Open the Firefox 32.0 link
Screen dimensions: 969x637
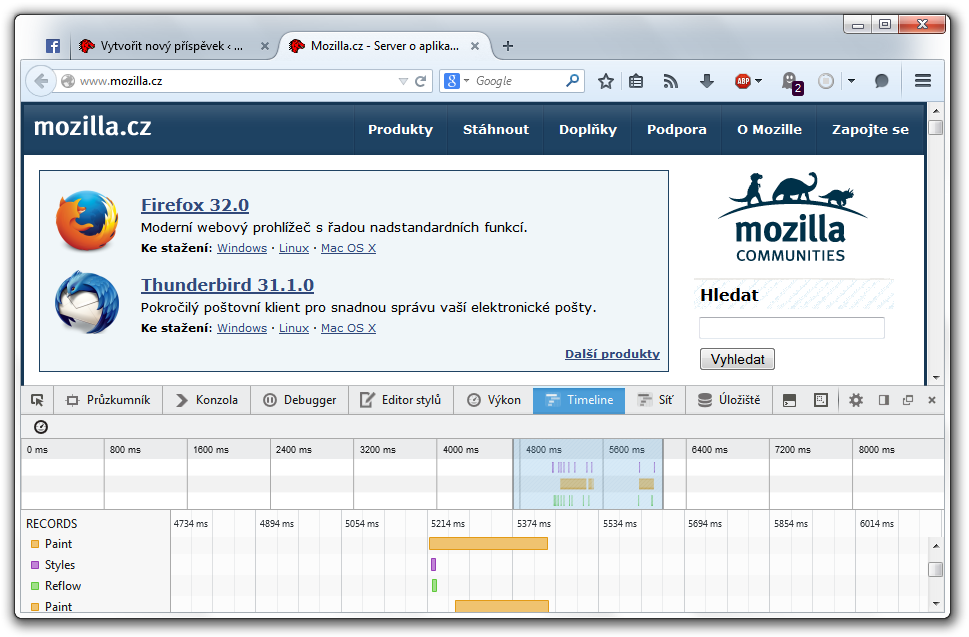pyautogui.click(x=195, y=205)
